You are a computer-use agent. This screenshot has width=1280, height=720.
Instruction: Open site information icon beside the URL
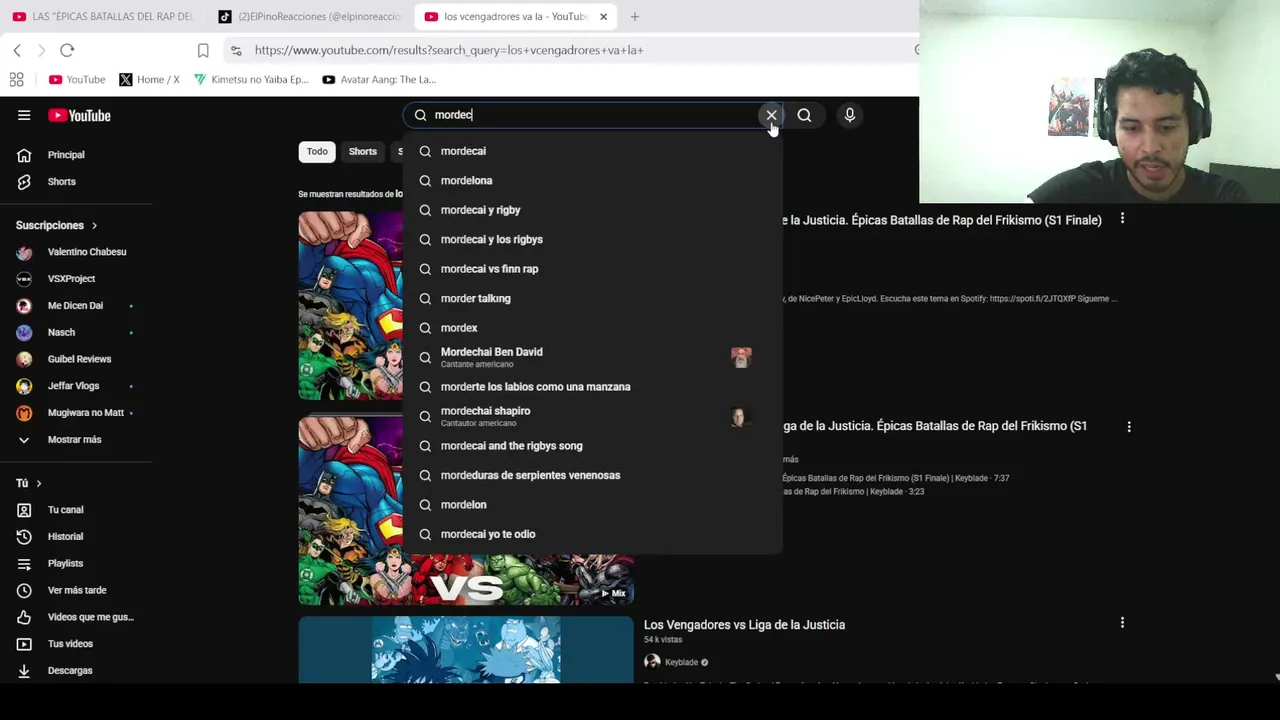pos(236,50)
